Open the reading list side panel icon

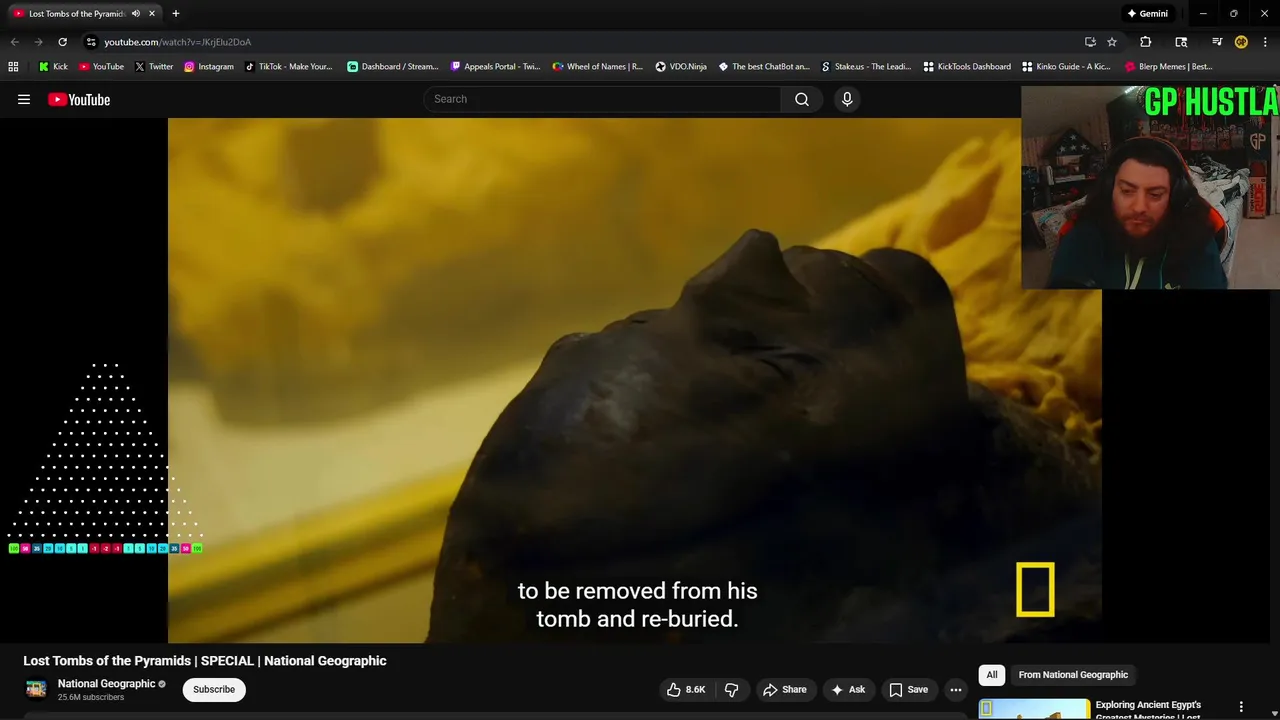pyautogui.click(x=1181, y=42)
